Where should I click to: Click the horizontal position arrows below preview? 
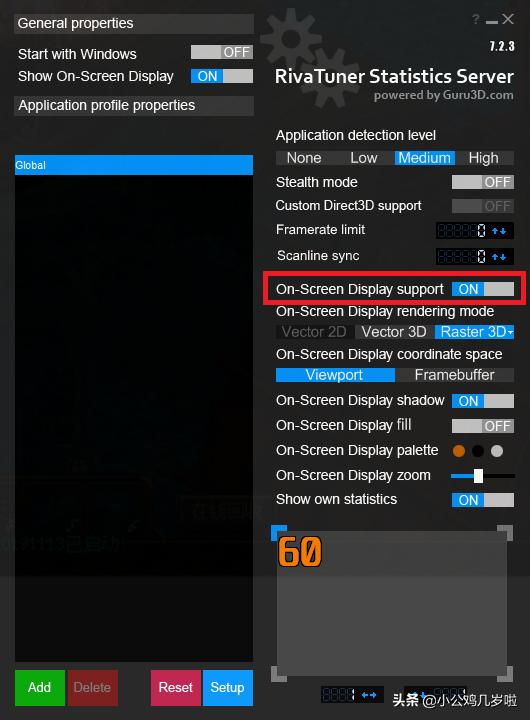(x=369, y=695)
